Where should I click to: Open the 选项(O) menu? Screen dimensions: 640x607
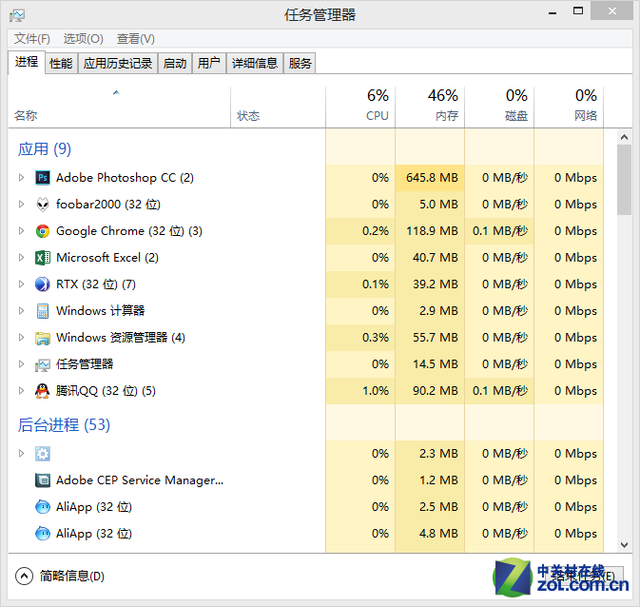click(x=83, y=39)
